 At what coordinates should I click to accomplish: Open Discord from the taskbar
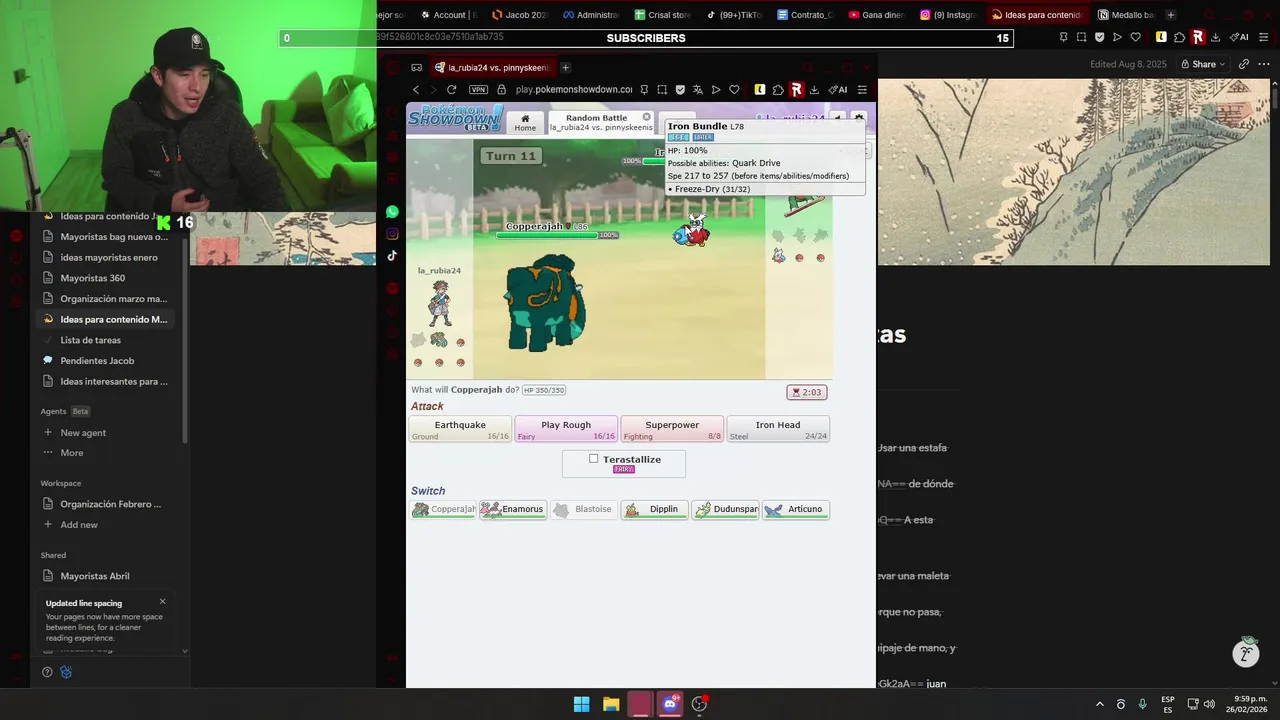point(670,704)
